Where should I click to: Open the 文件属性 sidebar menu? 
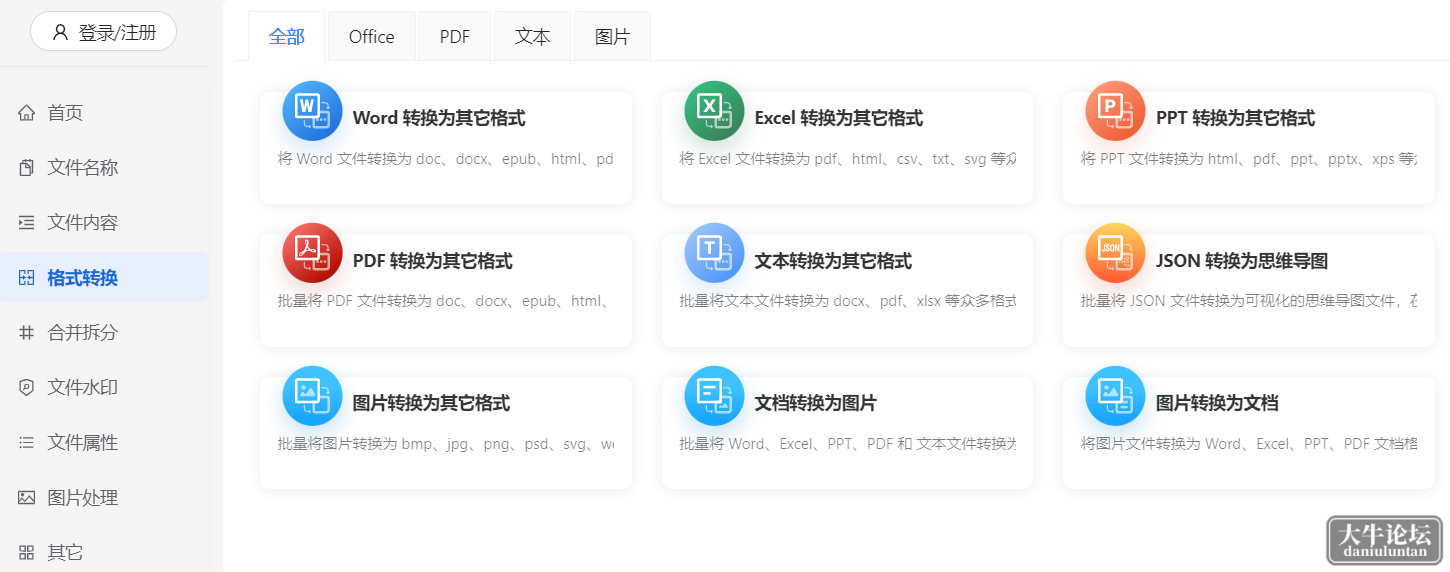(x=105, y=443)
